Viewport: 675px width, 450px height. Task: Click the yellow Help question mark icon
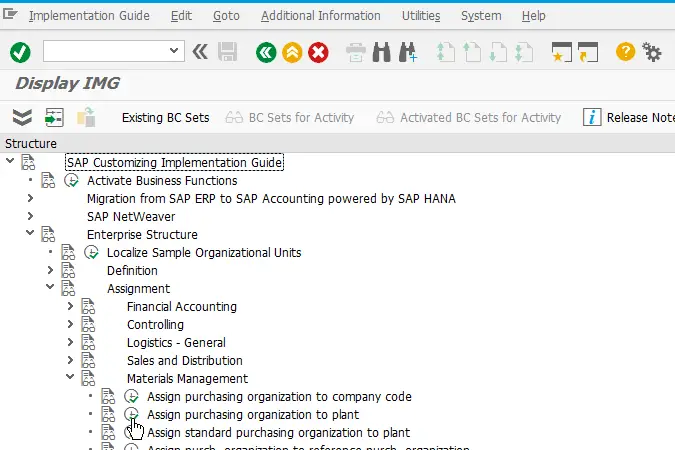point(625,52)
